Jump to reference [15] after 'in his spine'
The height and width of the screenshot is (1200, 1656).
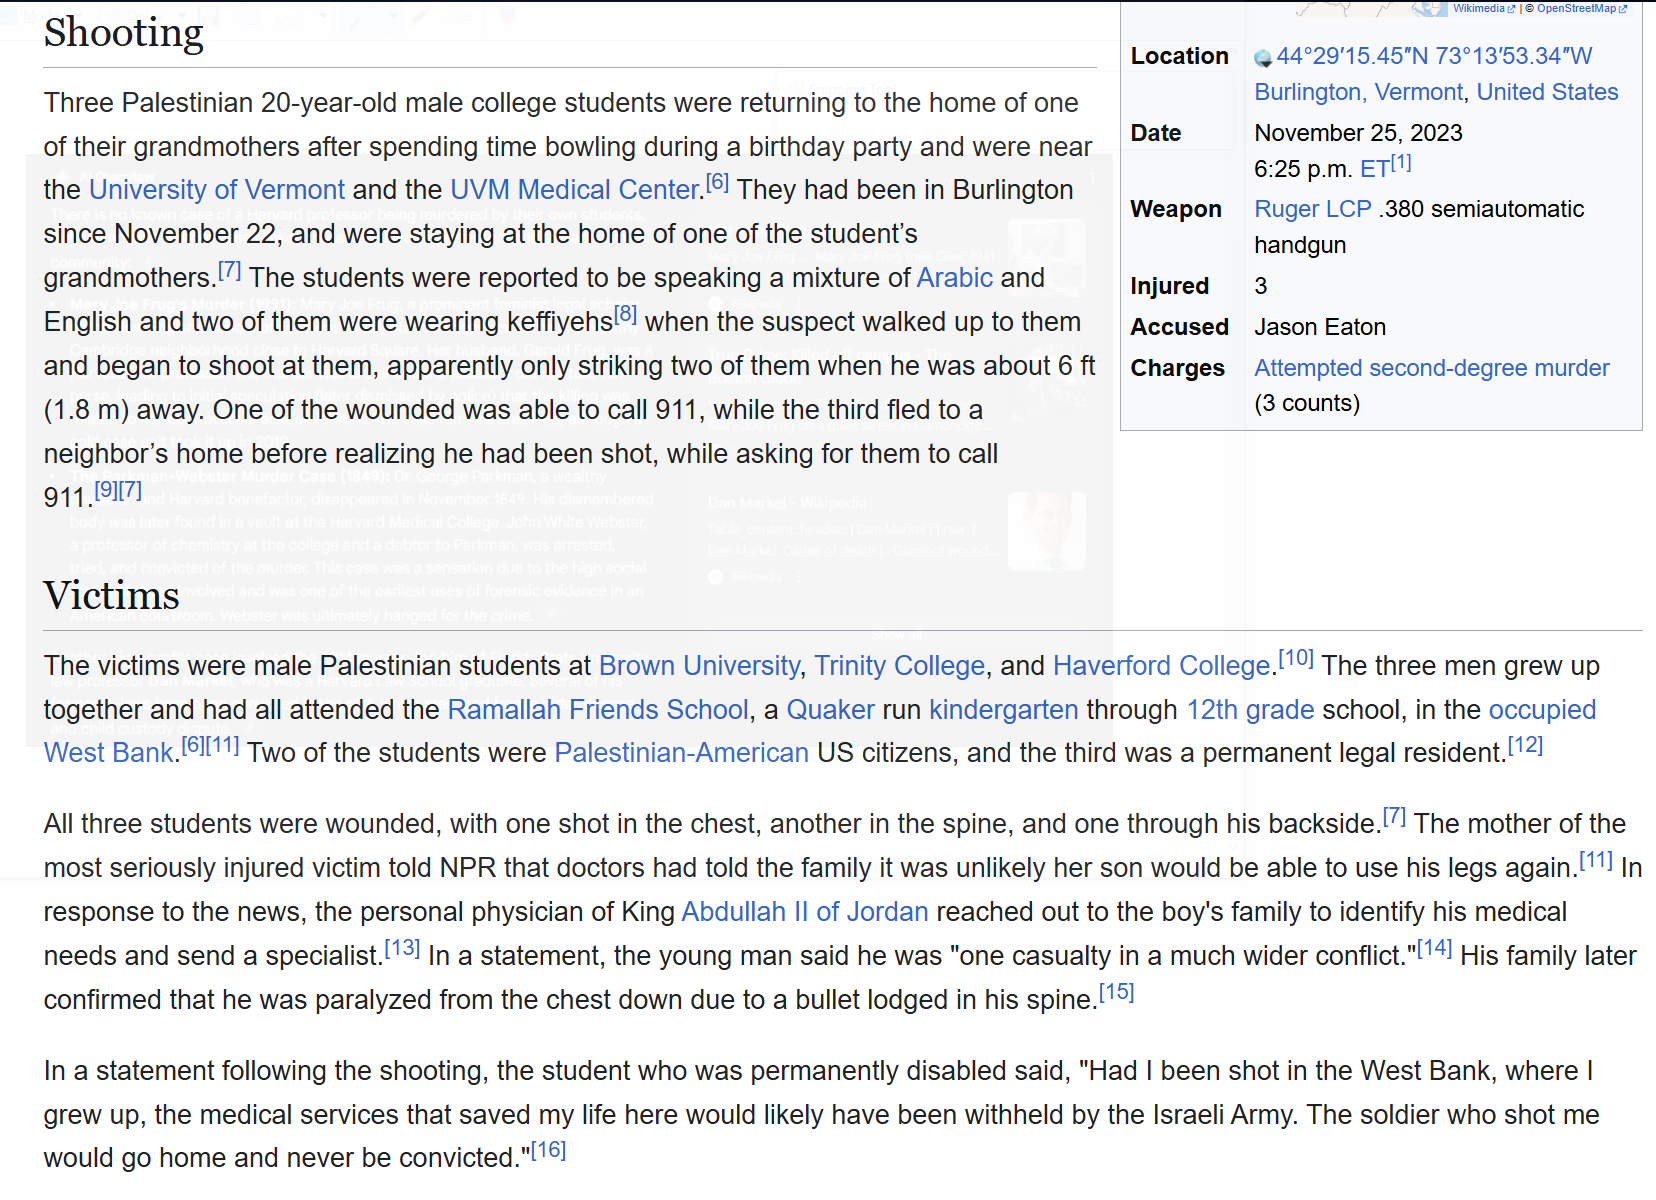pyautogui.click(x=1117, y=992)
